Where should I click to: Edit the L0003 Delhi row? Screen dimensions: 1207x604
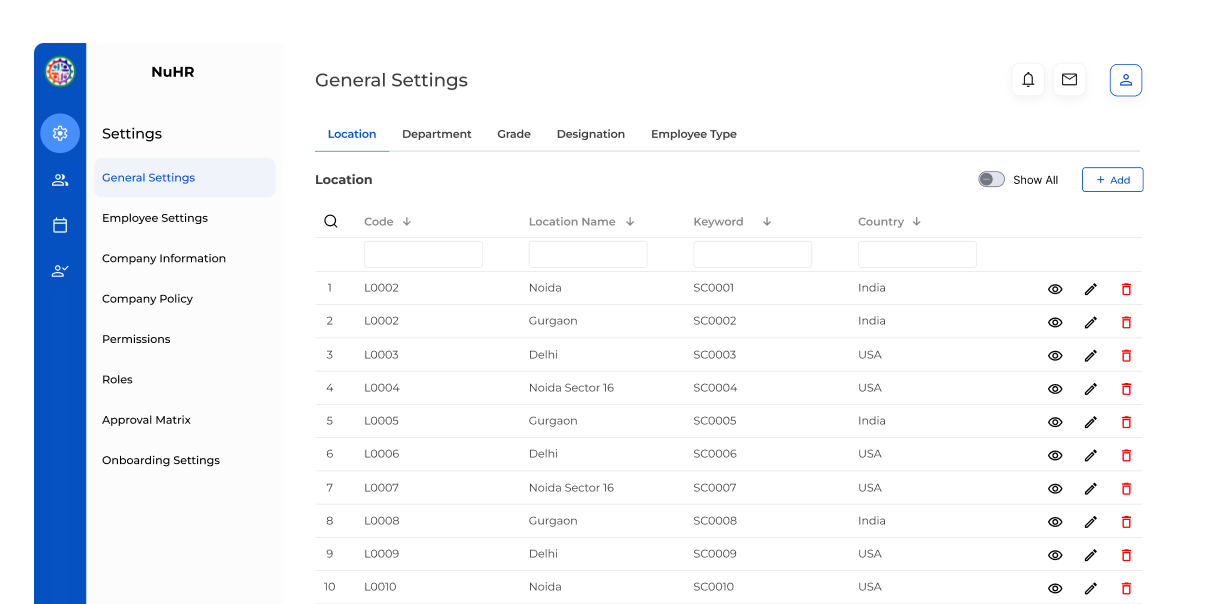1090,355
